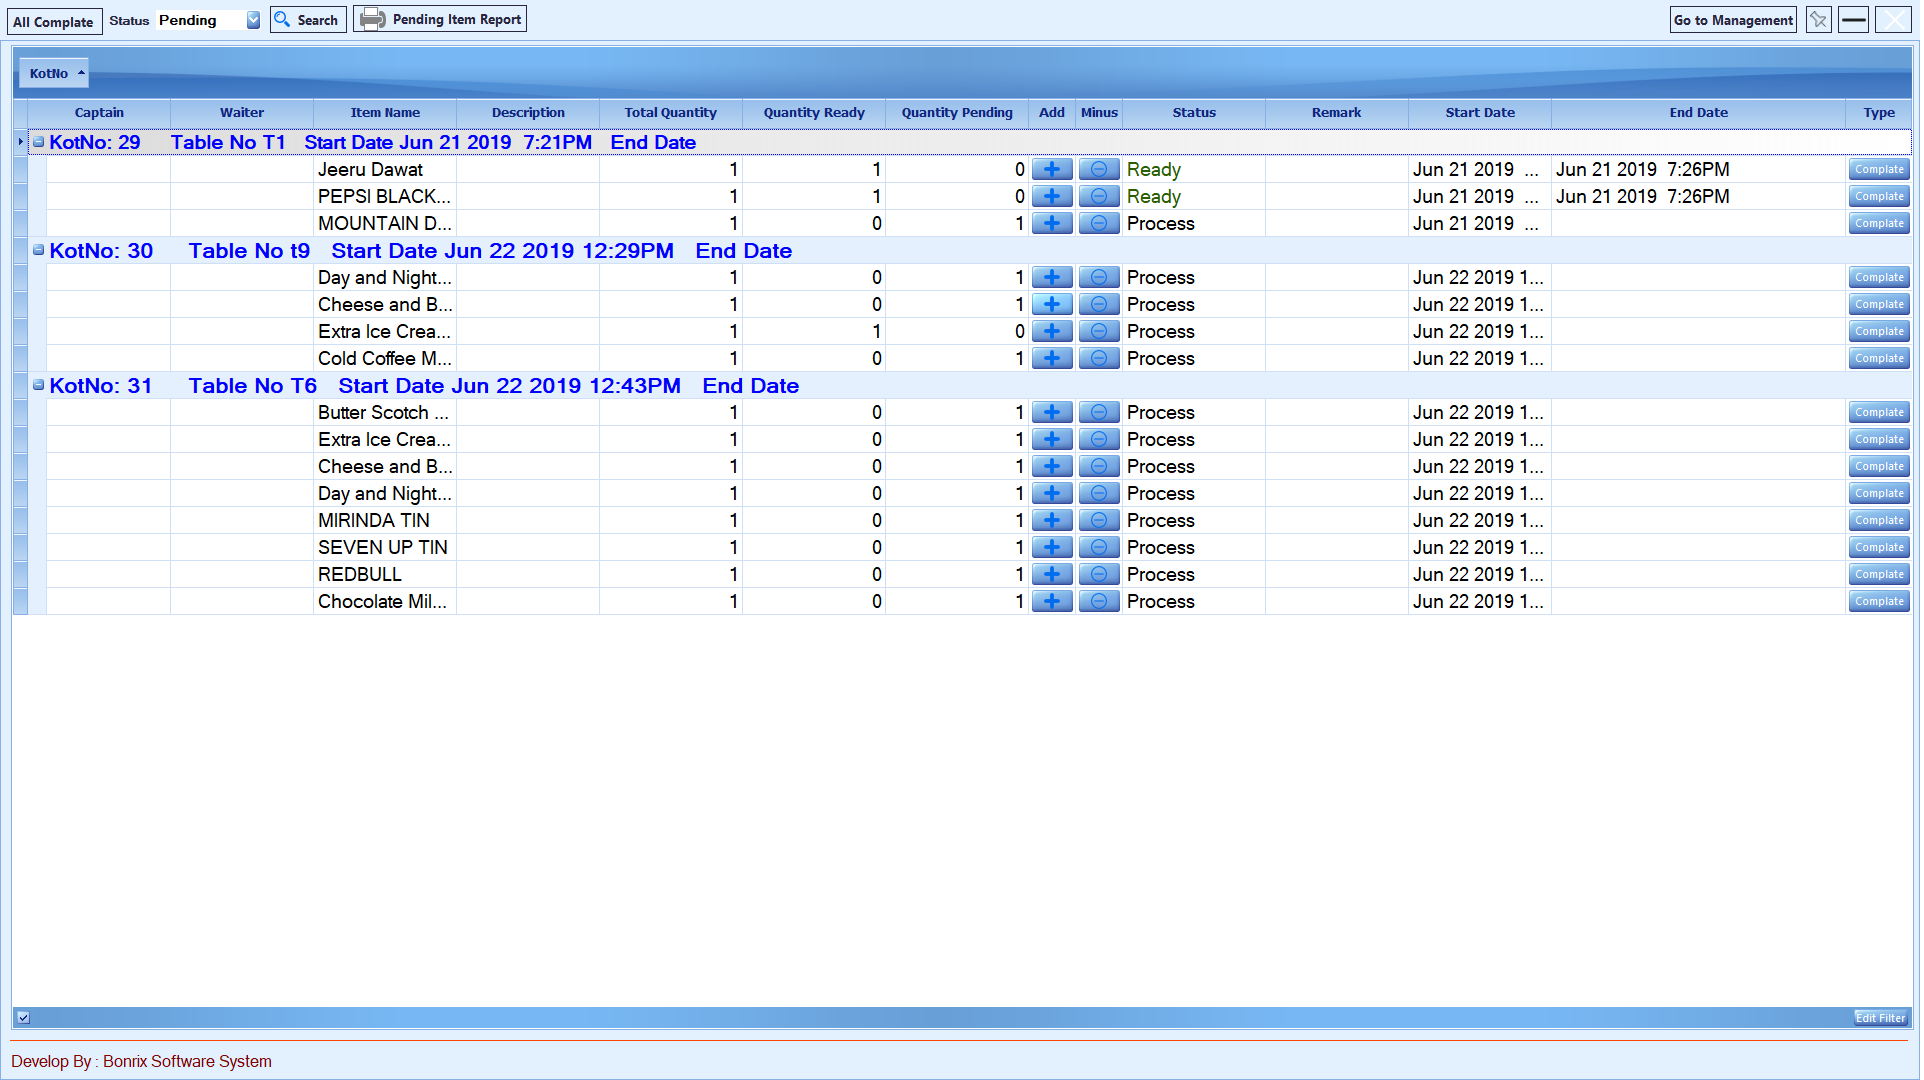Click minus icon for PEPSI BLACK row
Image resolution: width=1924 pixels, height=1080 pixels.
[1098, 197]
